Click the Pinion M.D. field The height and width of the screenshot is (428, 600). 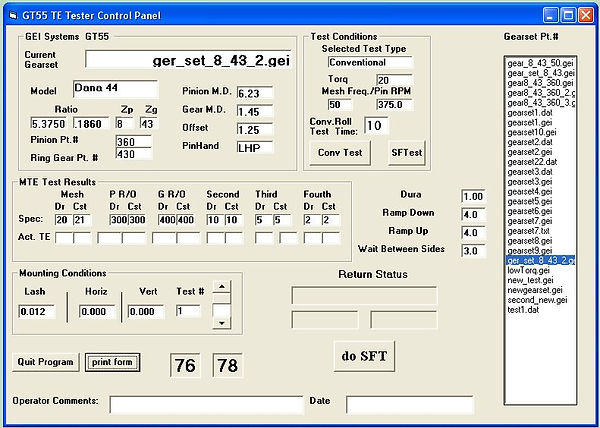[x=255, y=93]
